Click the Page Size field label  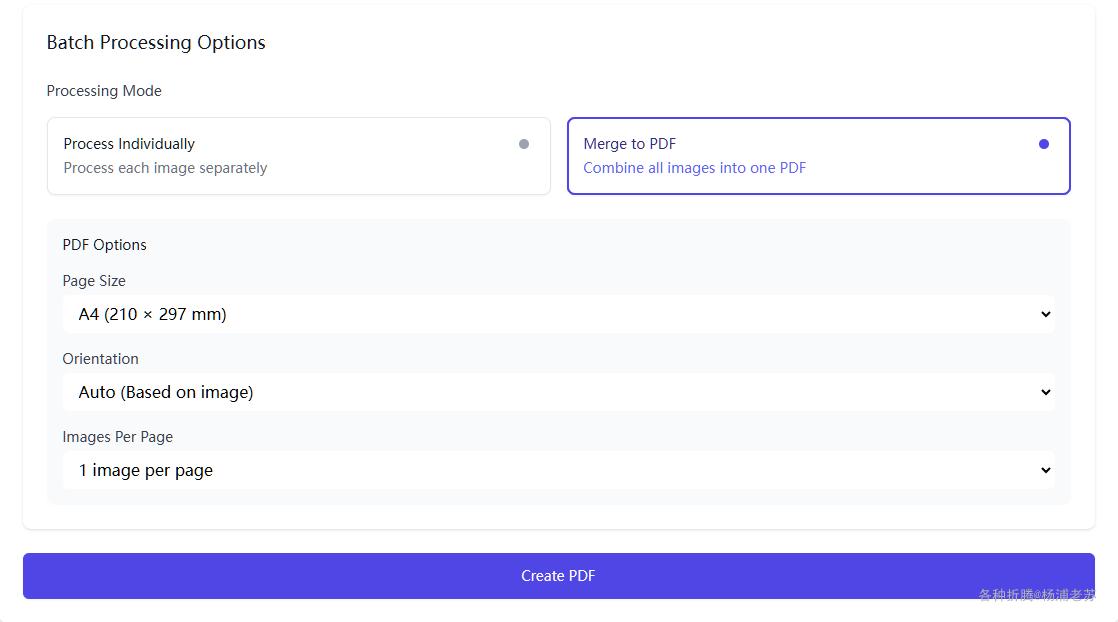pyautogui.click(x=94, y=281)
